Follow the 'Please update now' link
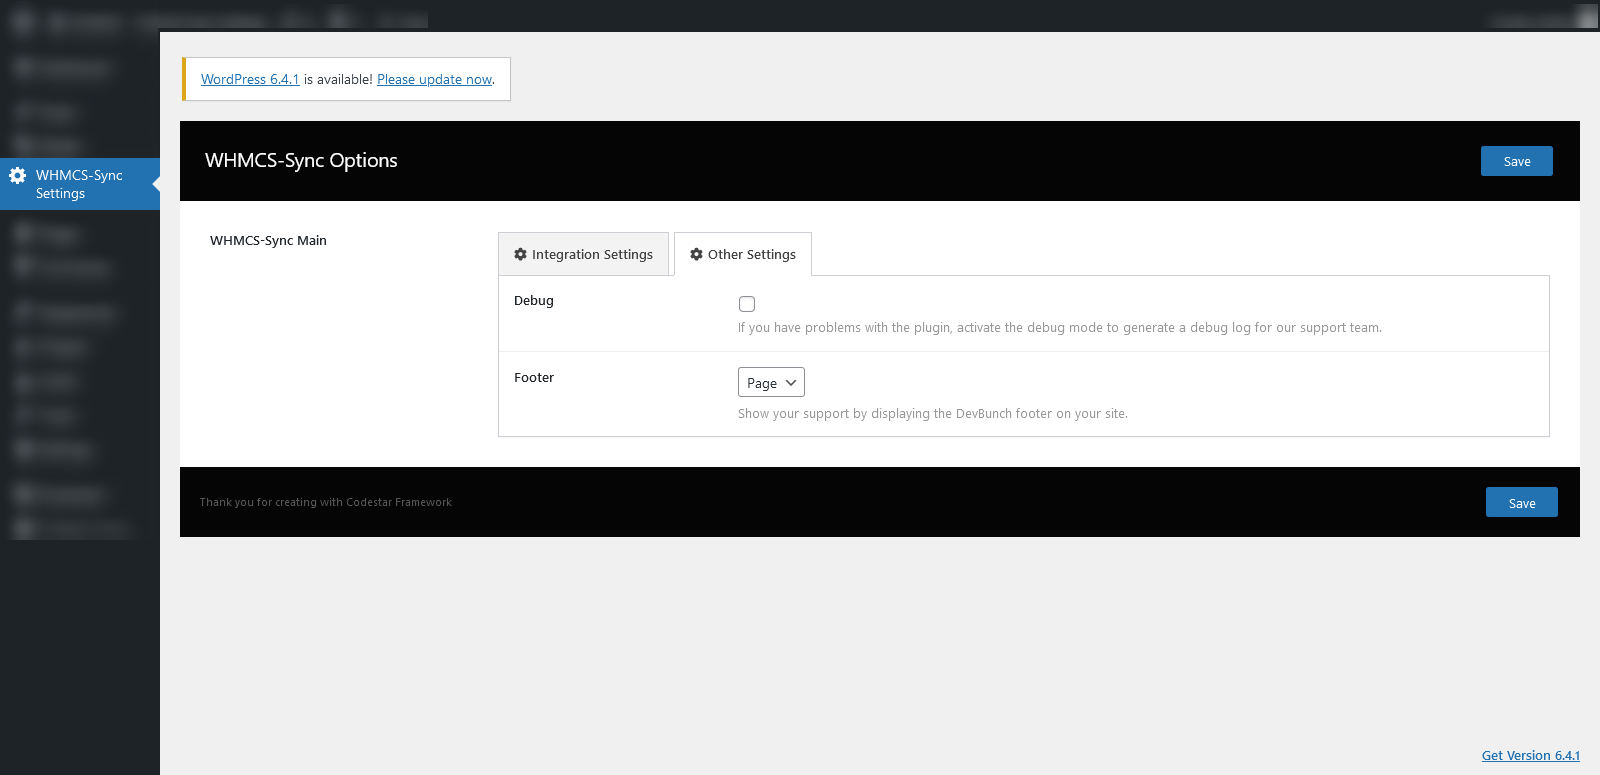Image resolution: width=1600 pixels, height=775 pixels. (434, 80)
